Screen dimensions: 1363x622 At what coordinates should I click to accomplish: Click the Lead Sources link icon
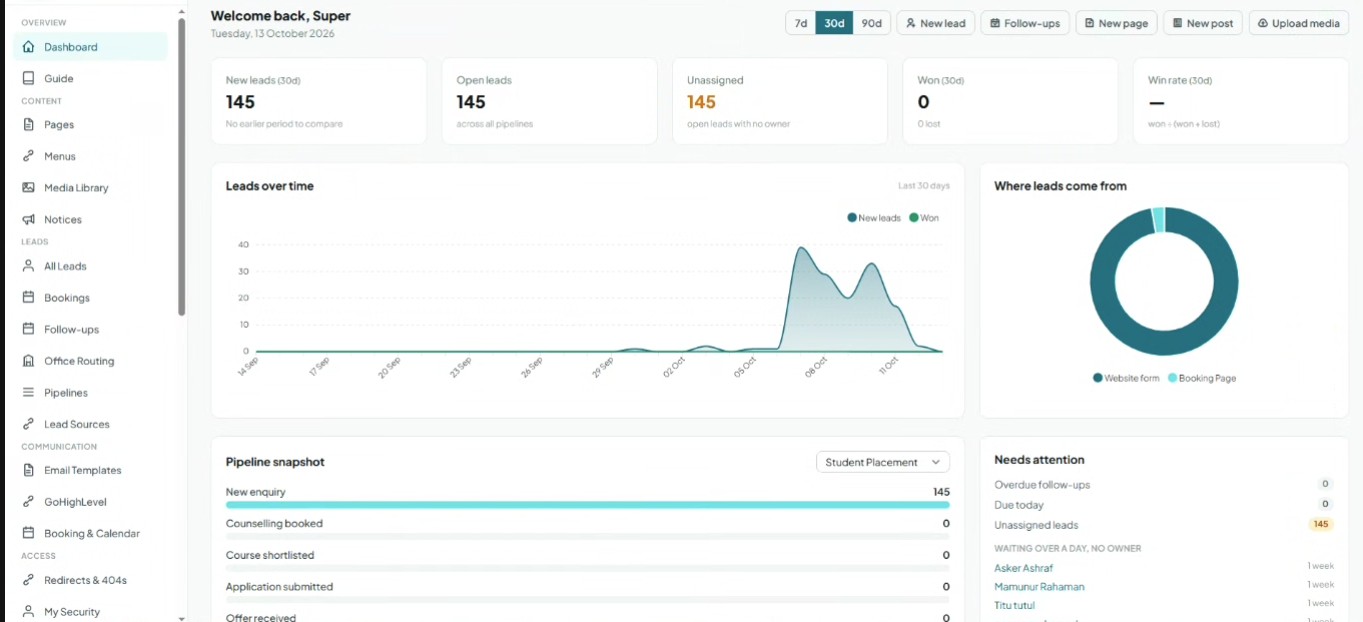(28, 424)
